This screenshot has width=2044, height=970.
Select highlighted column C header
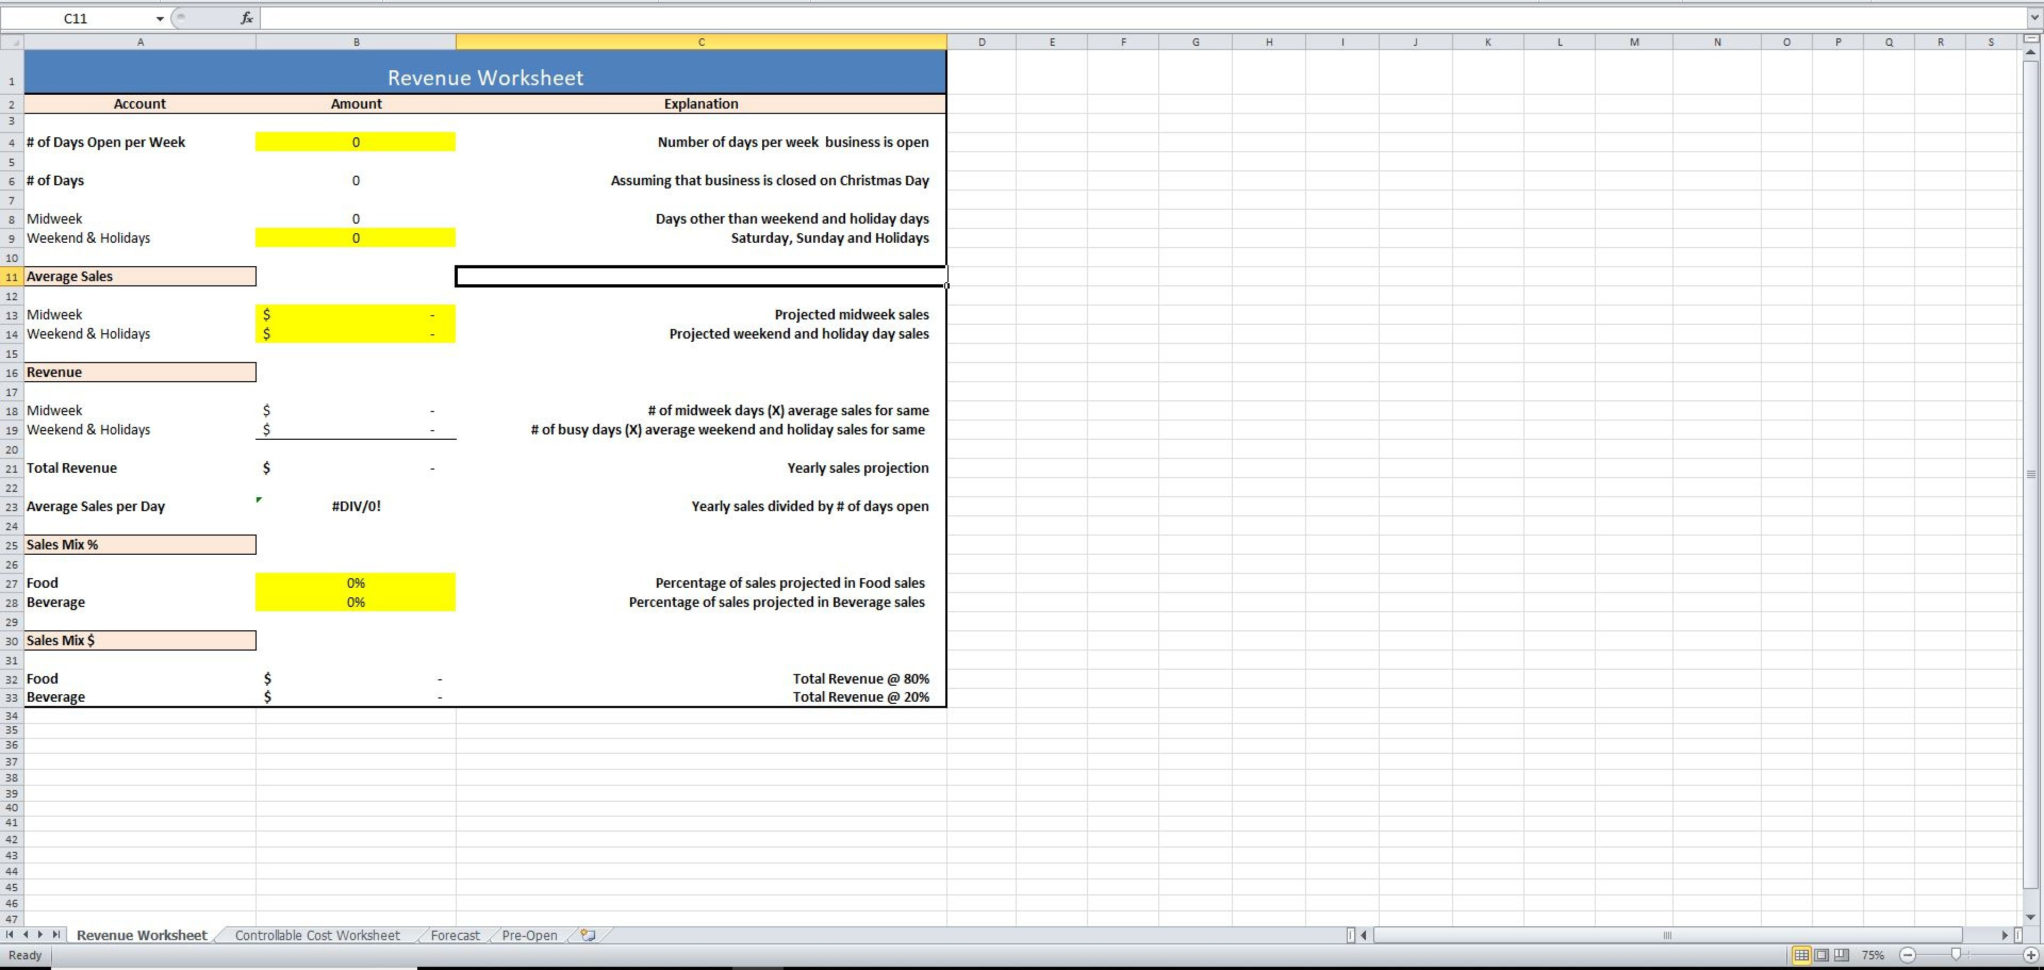point(701,42)
